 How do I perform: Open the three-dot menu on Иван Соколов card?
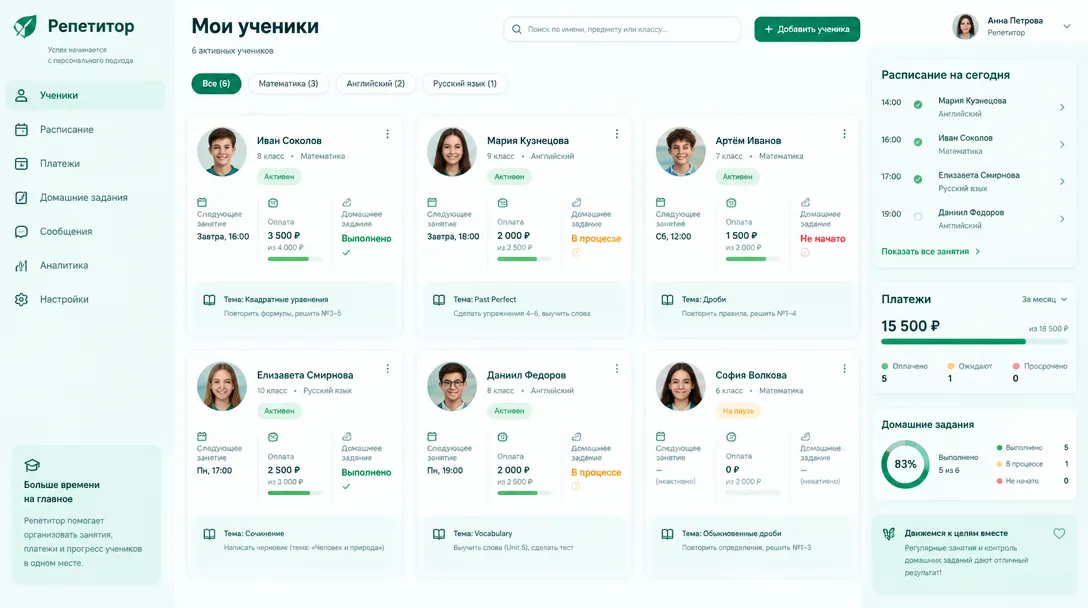point(387,134)
